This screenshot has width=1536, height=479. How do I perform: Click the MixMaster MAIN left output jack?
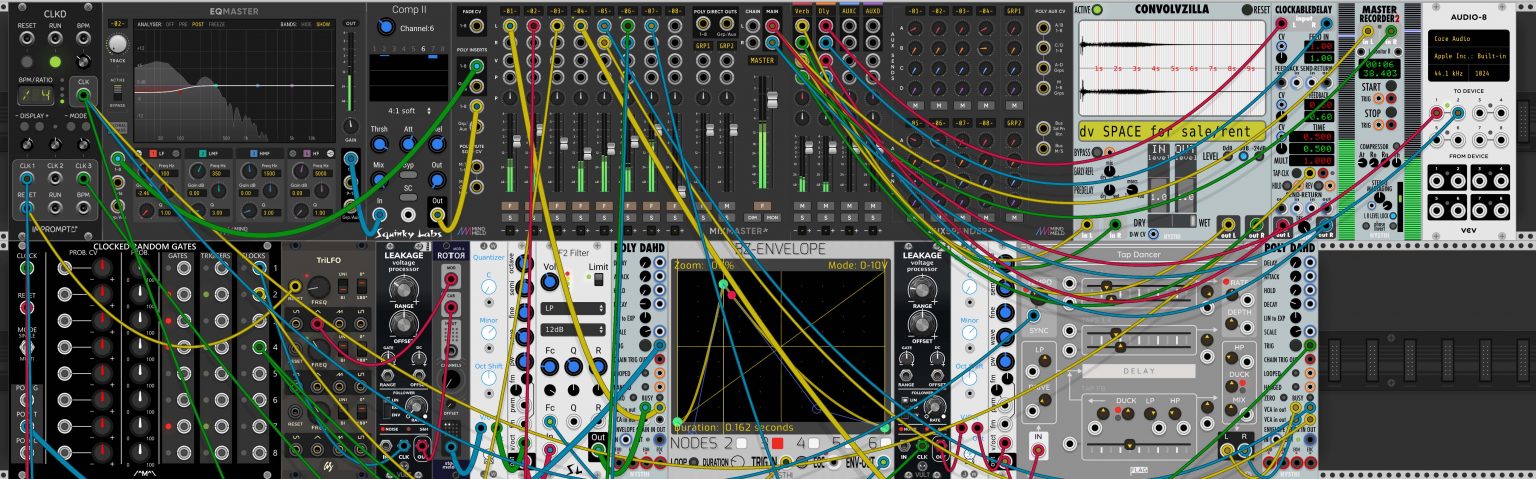point(773,25)
